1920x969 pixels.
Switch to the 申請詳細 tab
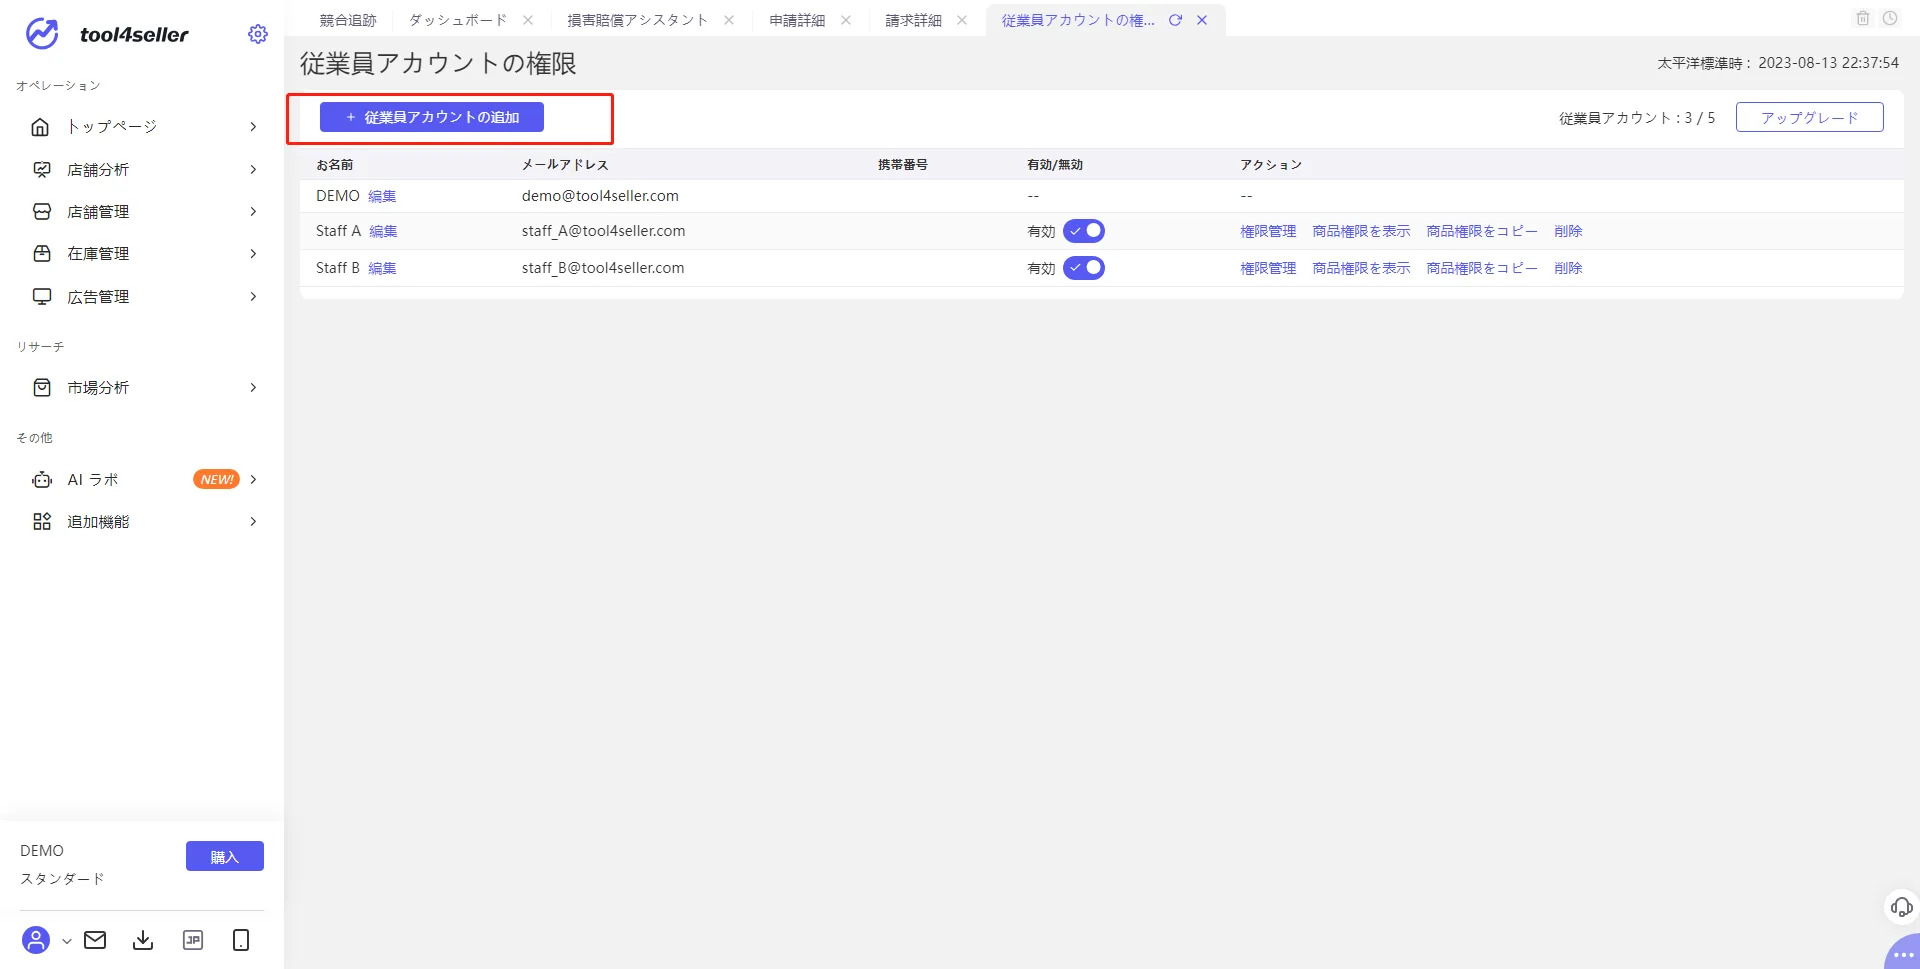pos(797,20)
